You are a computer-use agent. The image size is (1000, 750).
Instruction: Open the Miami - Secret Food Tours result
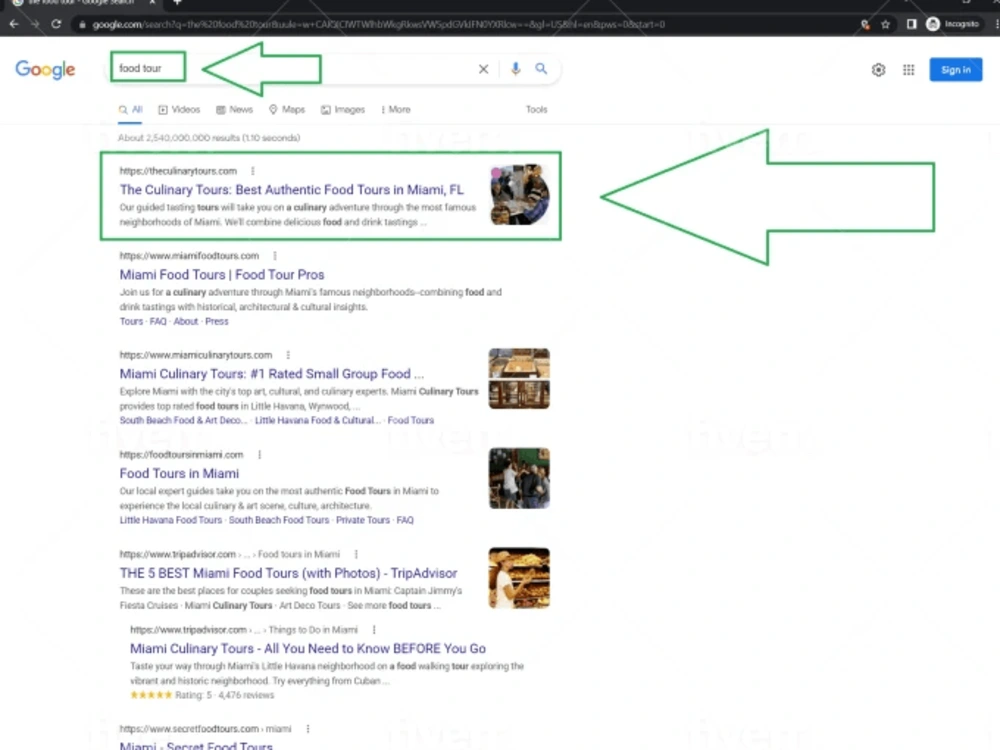(196, 744)
